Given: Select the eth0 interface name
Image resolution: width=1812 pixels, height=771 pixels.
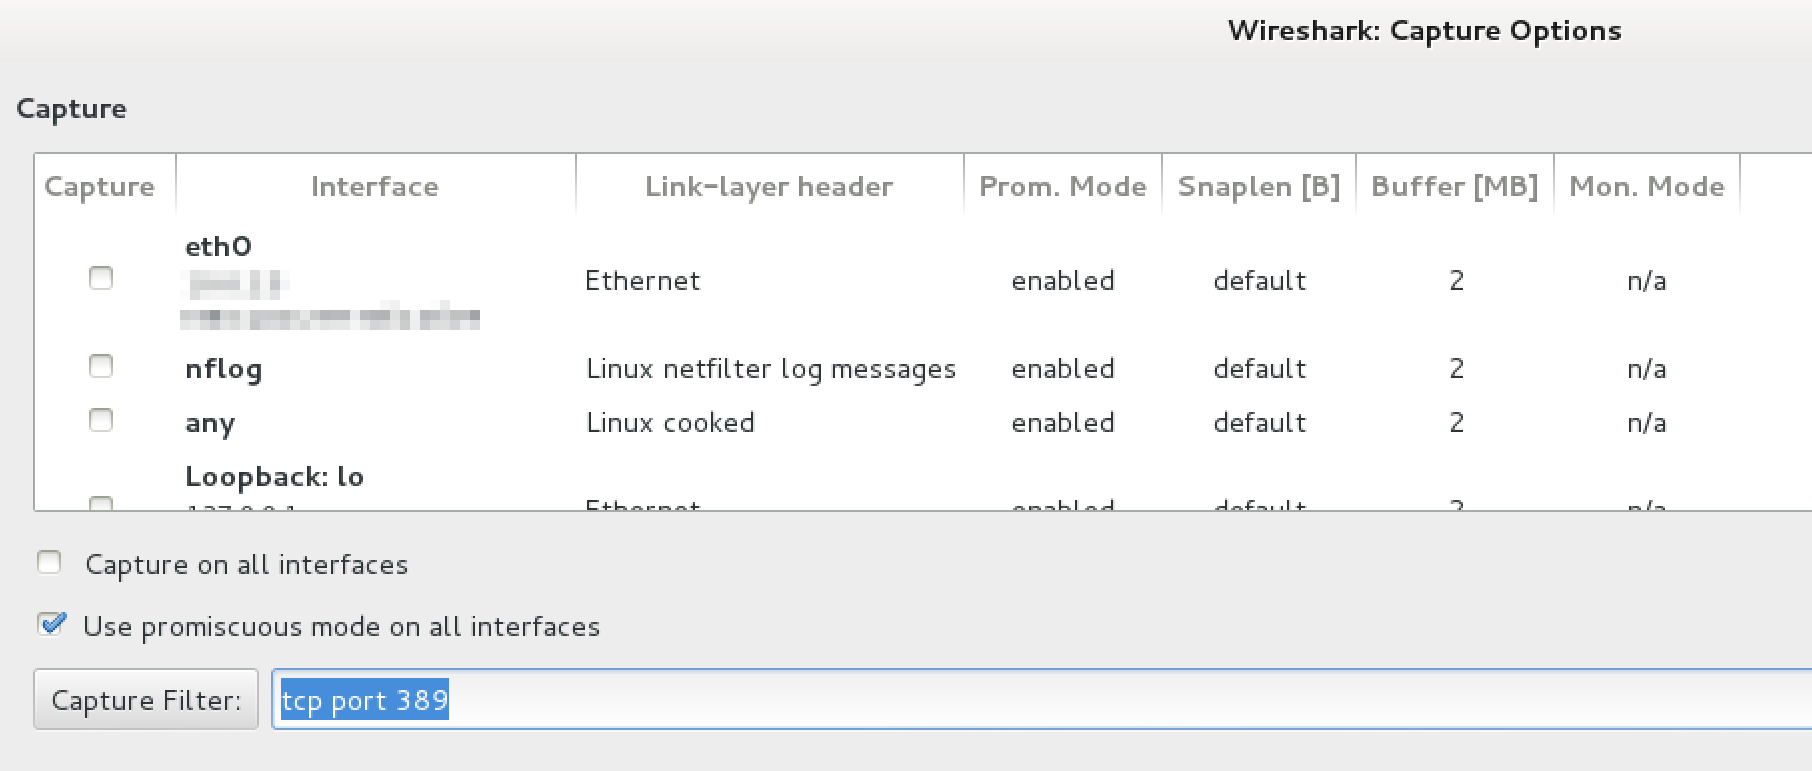Looking at the screenshot, I should click(218, 246).
